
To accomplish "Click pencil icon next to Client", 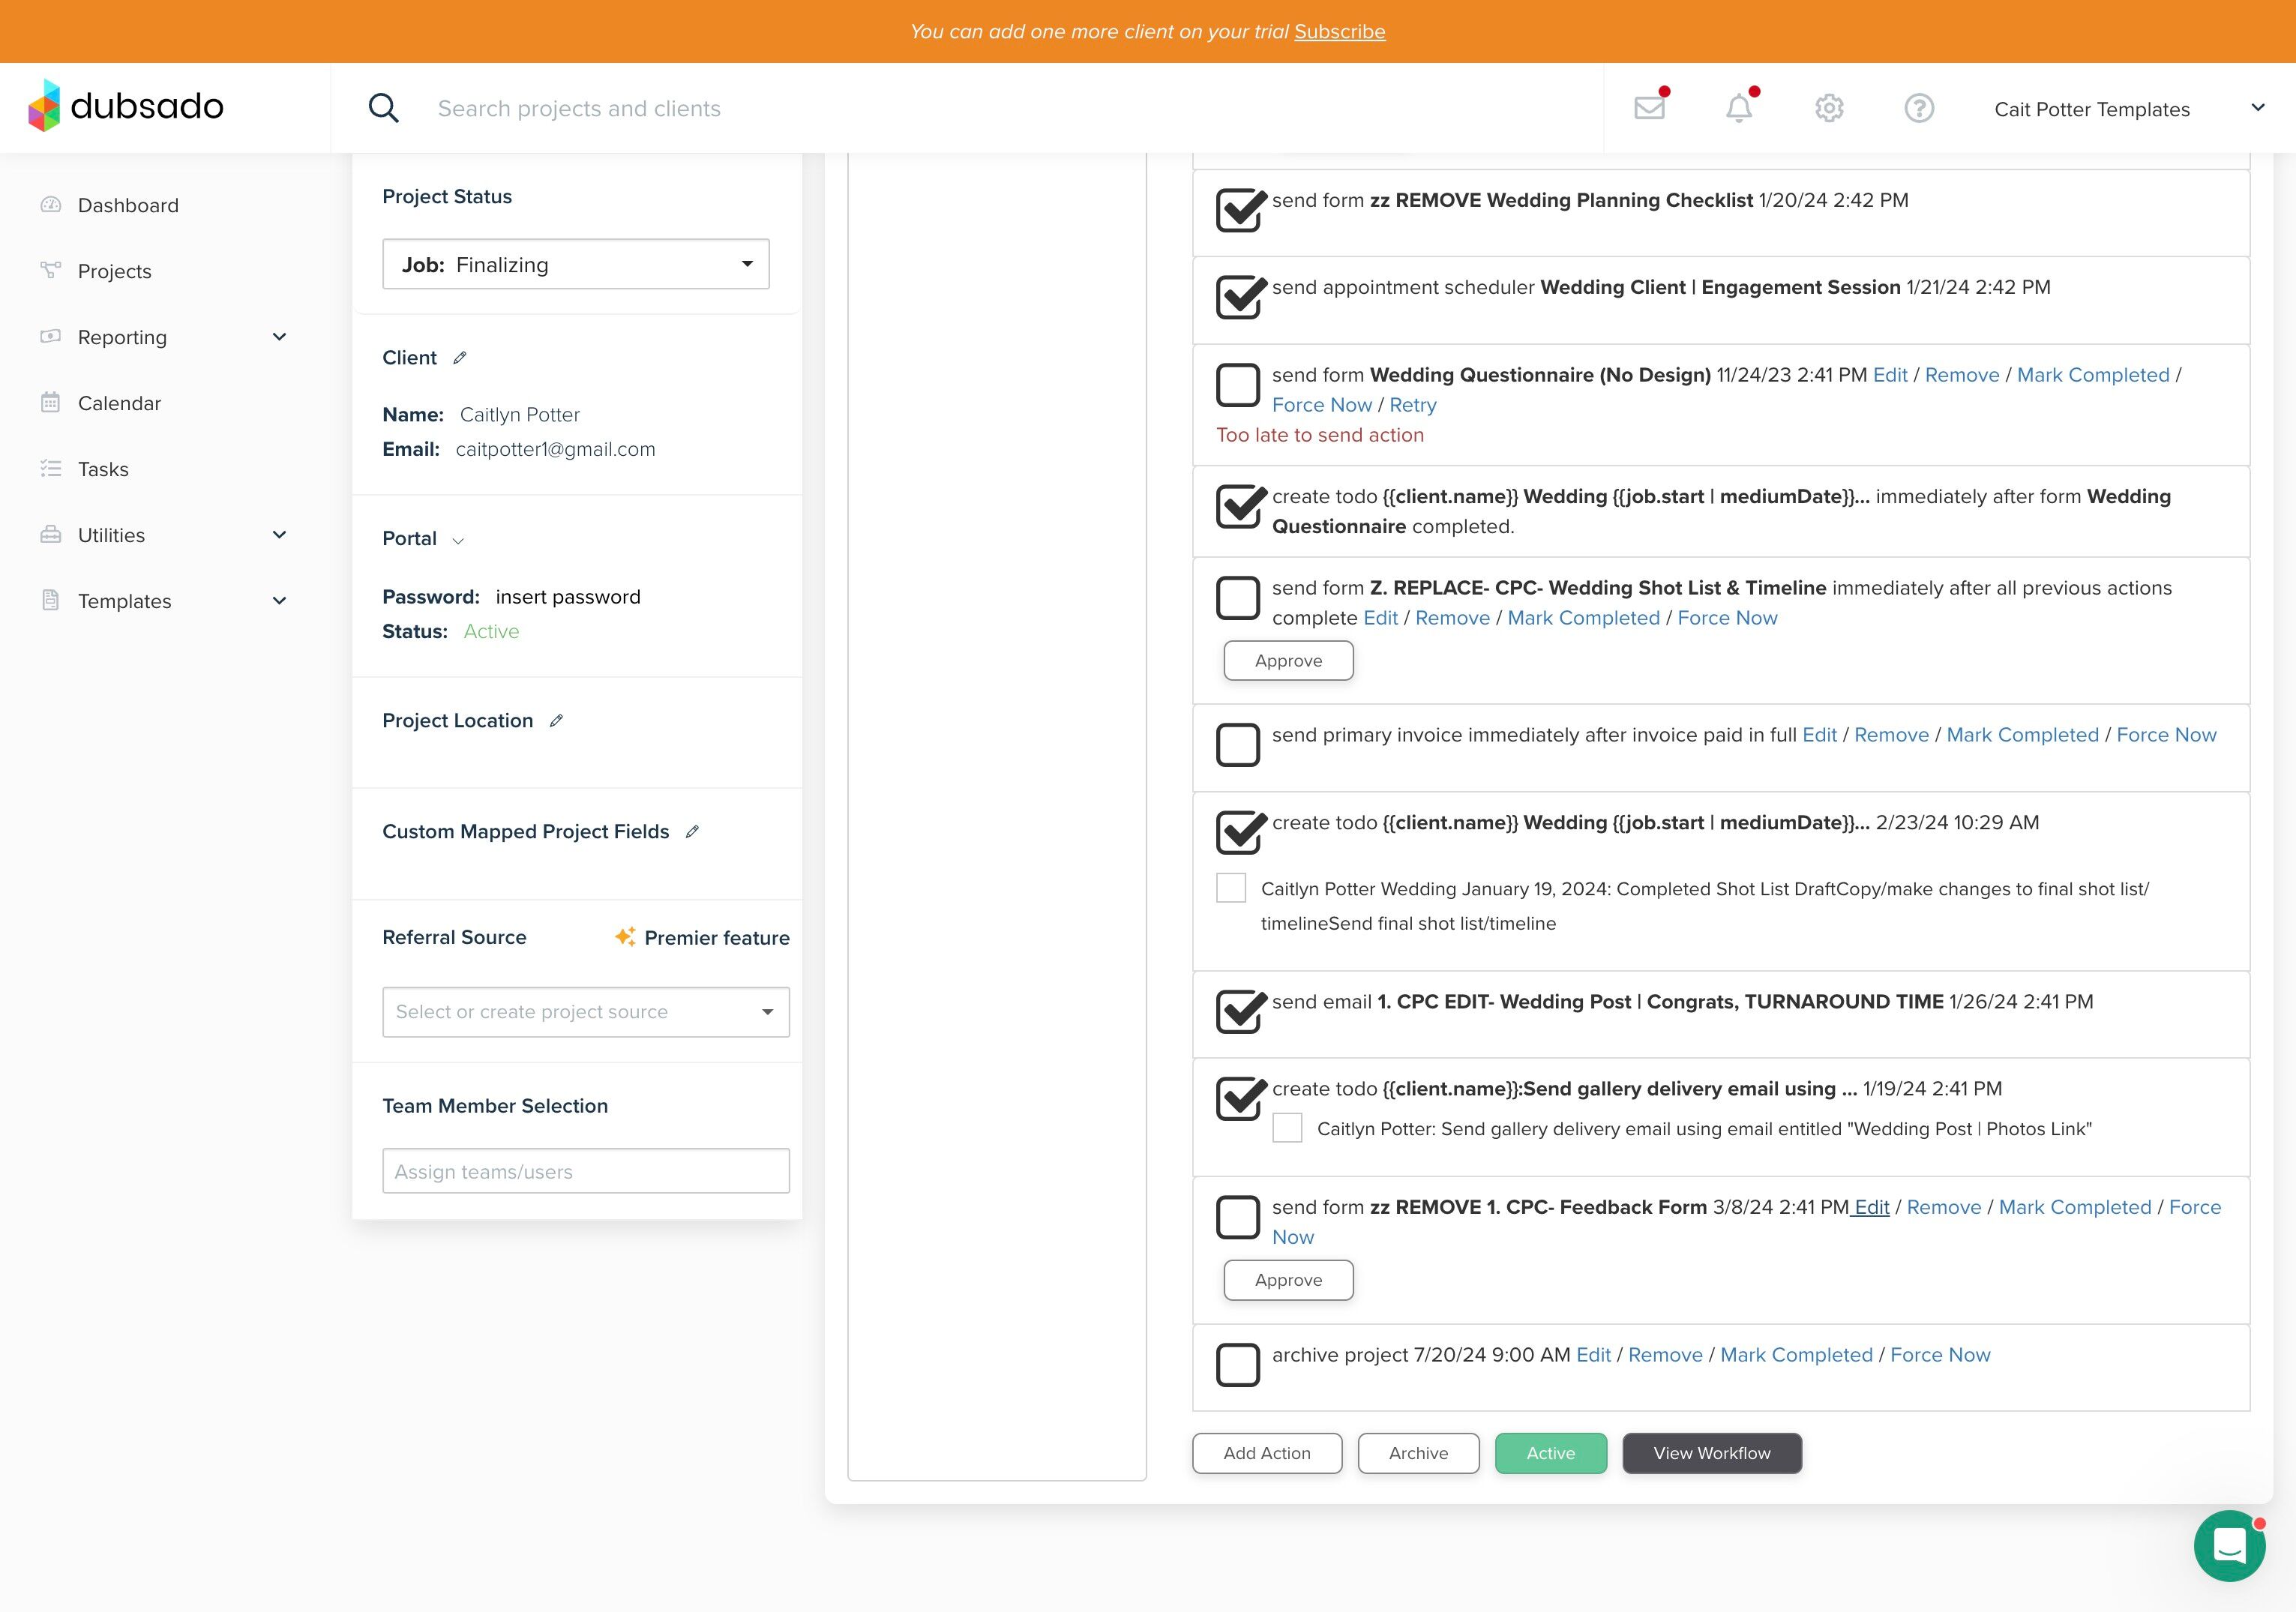I will pos(460,358).
